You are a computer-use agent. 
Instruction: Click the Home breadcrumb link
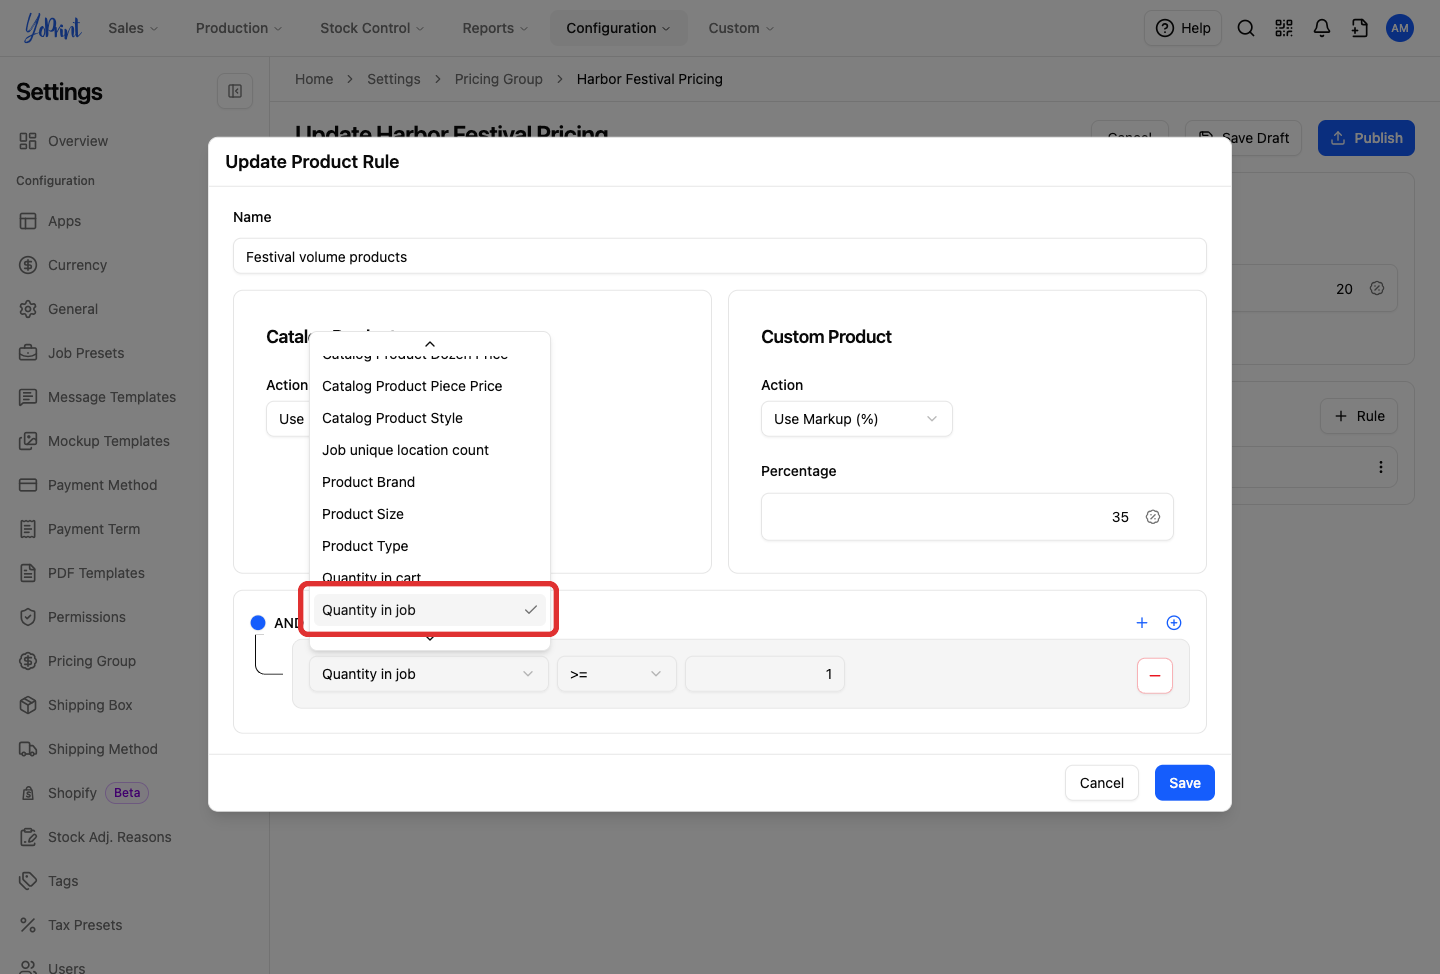click(x=314, y=79)
